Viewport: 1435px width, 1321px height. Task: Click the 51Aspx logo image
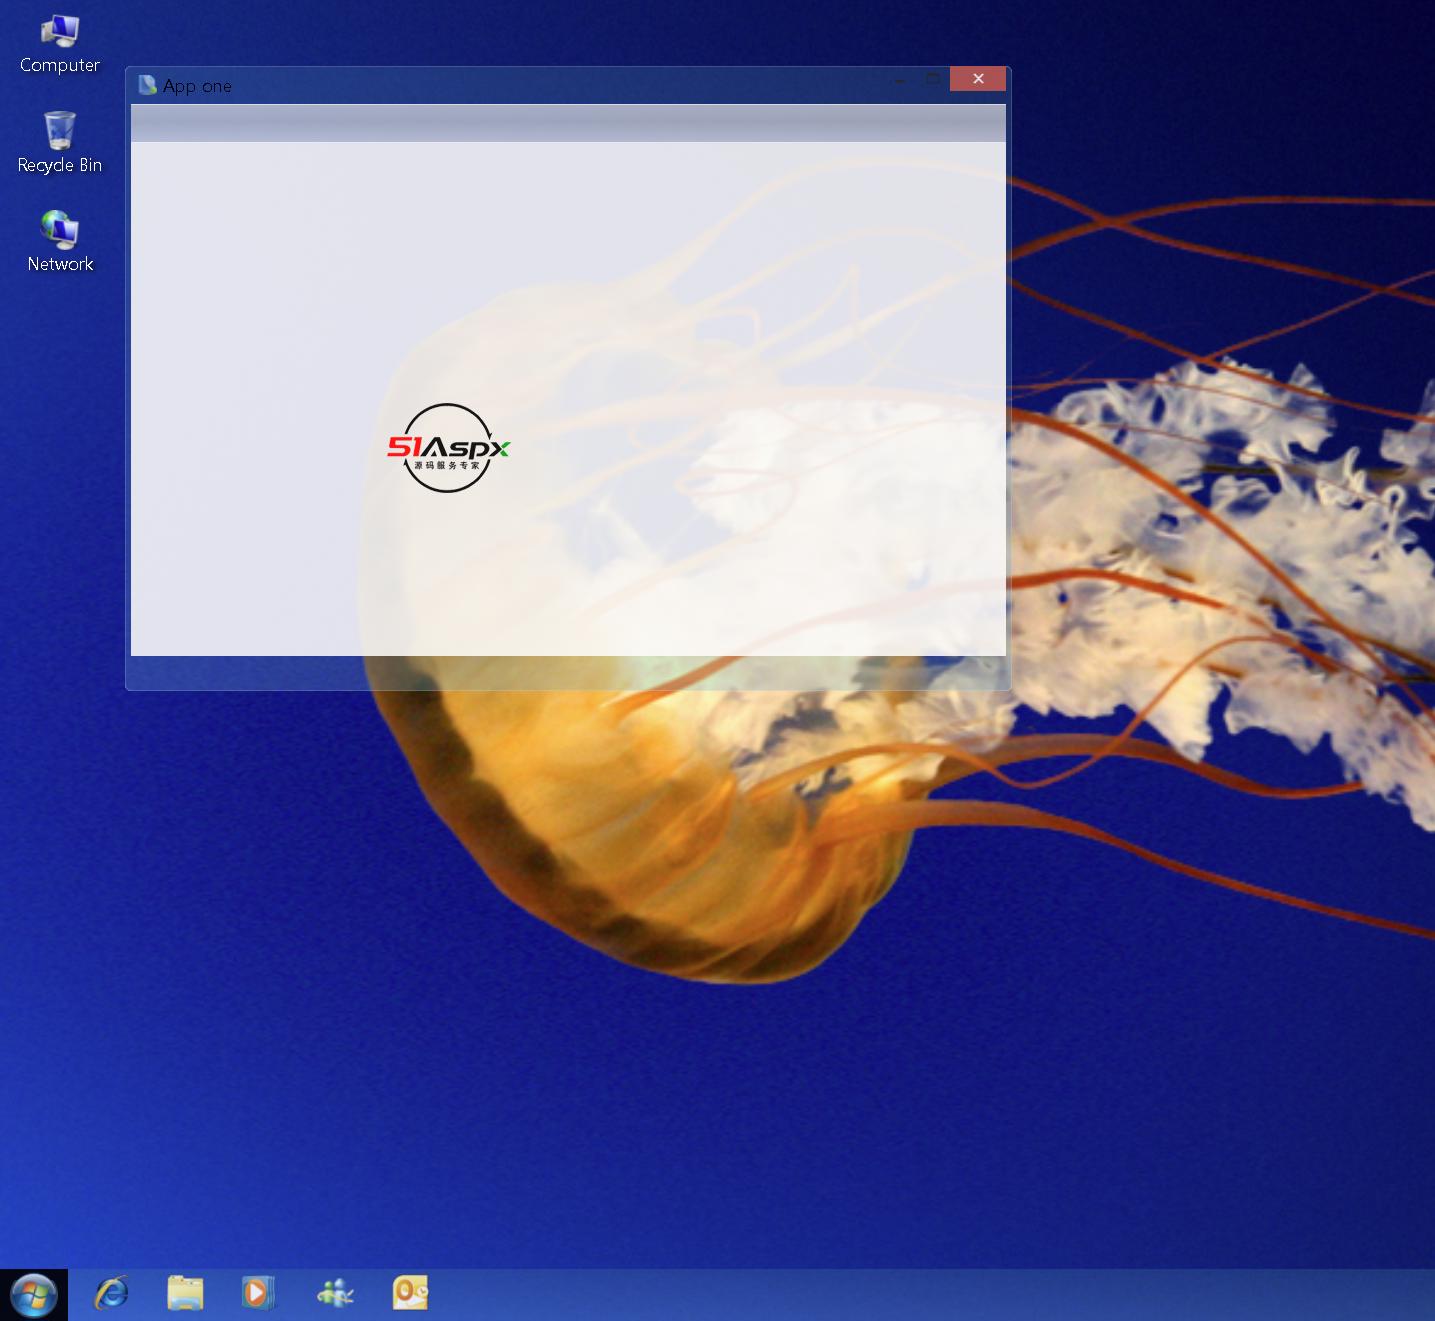pos(448,448)
